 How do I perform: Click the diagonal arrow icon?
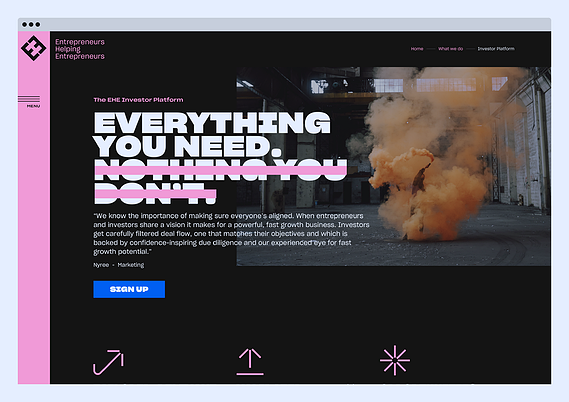tap(108, 362)
